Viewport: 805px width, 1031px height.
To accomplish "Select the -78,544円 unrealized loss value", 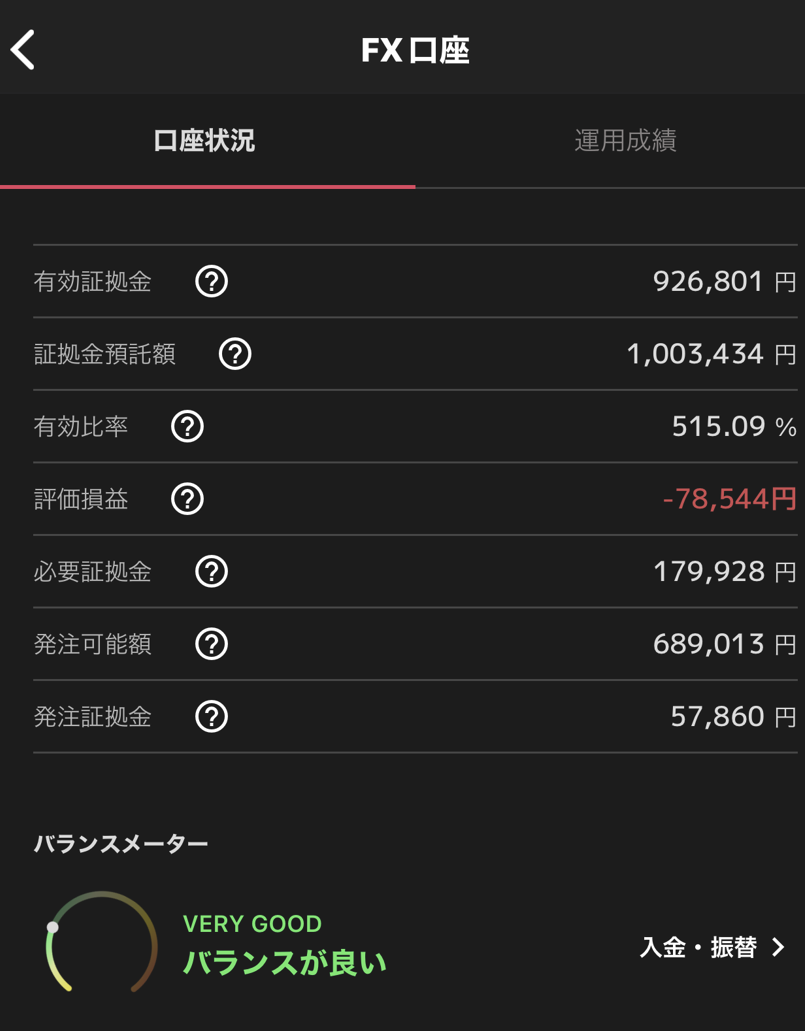I will pyautogui.click(x=729, y=499).
